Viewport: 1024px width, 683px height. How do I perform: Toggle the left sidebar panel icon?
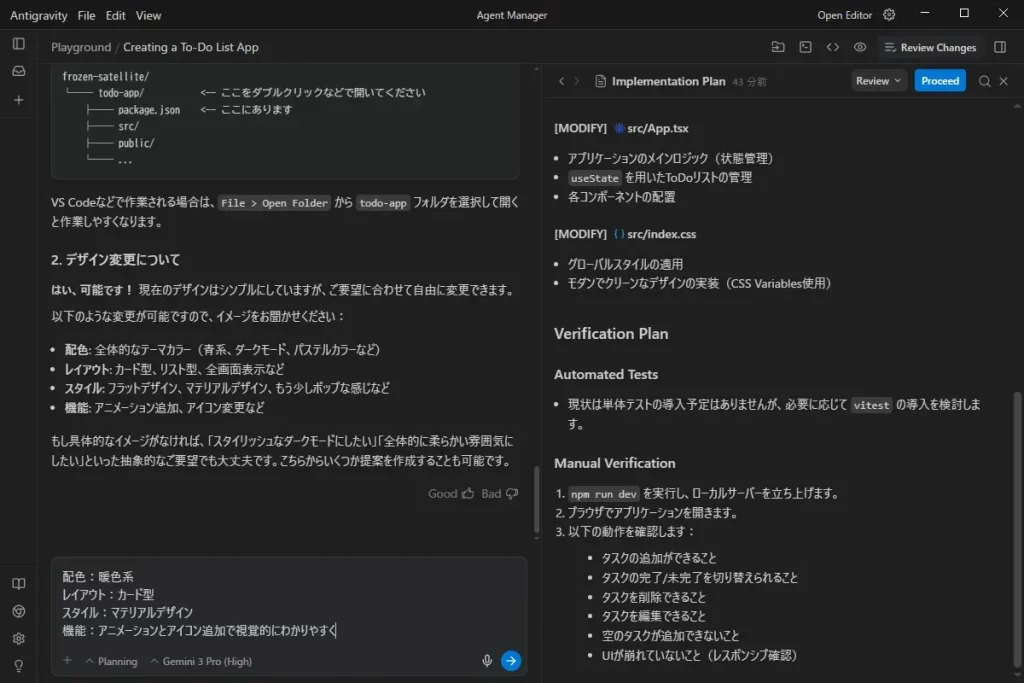pyautogui.click(x=19, y=44)
